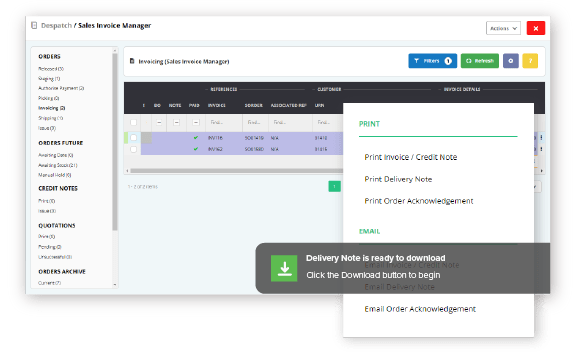The width and height of the screenshot is (580, 360).
Task: Open Authorise Payment in the sidebar
Action: point(61,88)
